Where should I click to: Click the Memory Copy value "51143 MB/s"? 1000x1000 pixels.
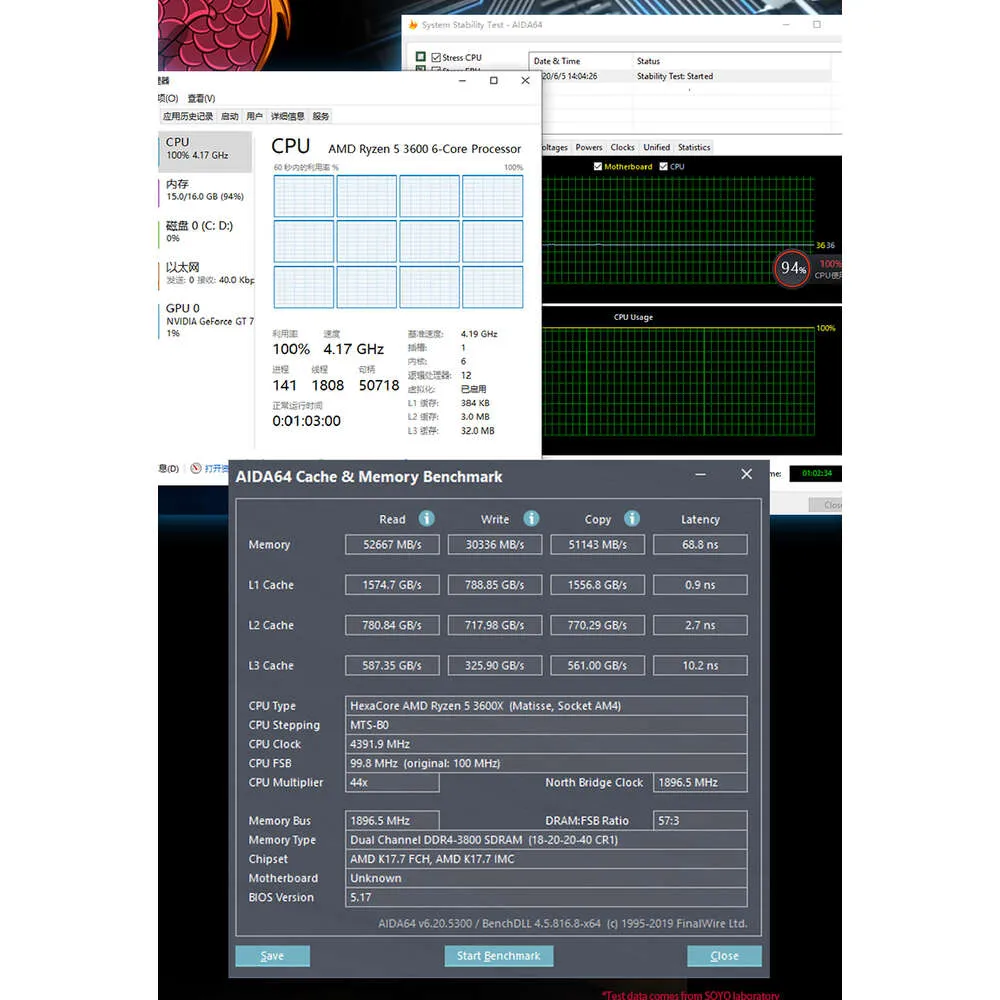point(598,545)
